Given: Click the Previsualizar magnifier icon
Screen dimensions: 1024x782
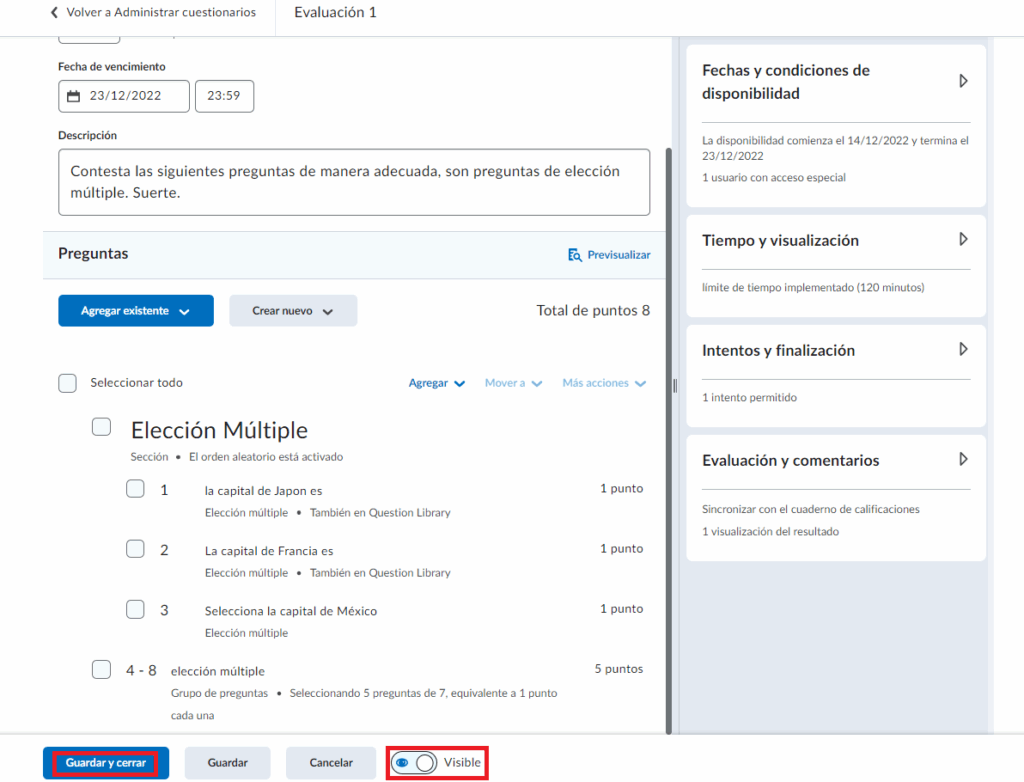Looking at the screenshot, I should [575, 255].
